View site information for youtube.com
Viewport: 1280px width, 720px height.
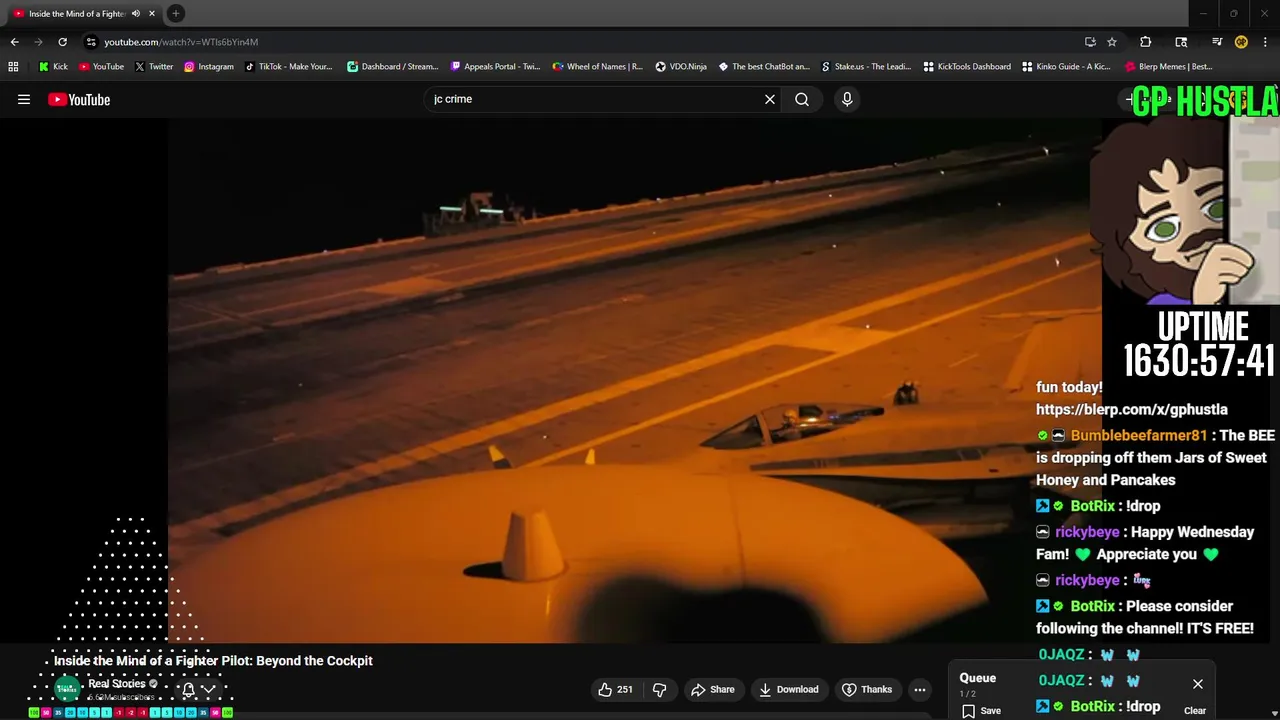point(91,42)
